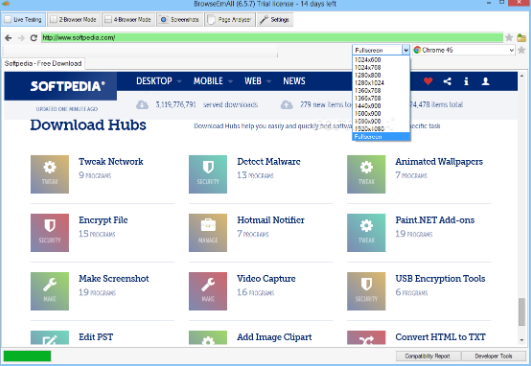
Task: Open the Animated Wallpapers hub link
Action: click(x=439, y=162)
